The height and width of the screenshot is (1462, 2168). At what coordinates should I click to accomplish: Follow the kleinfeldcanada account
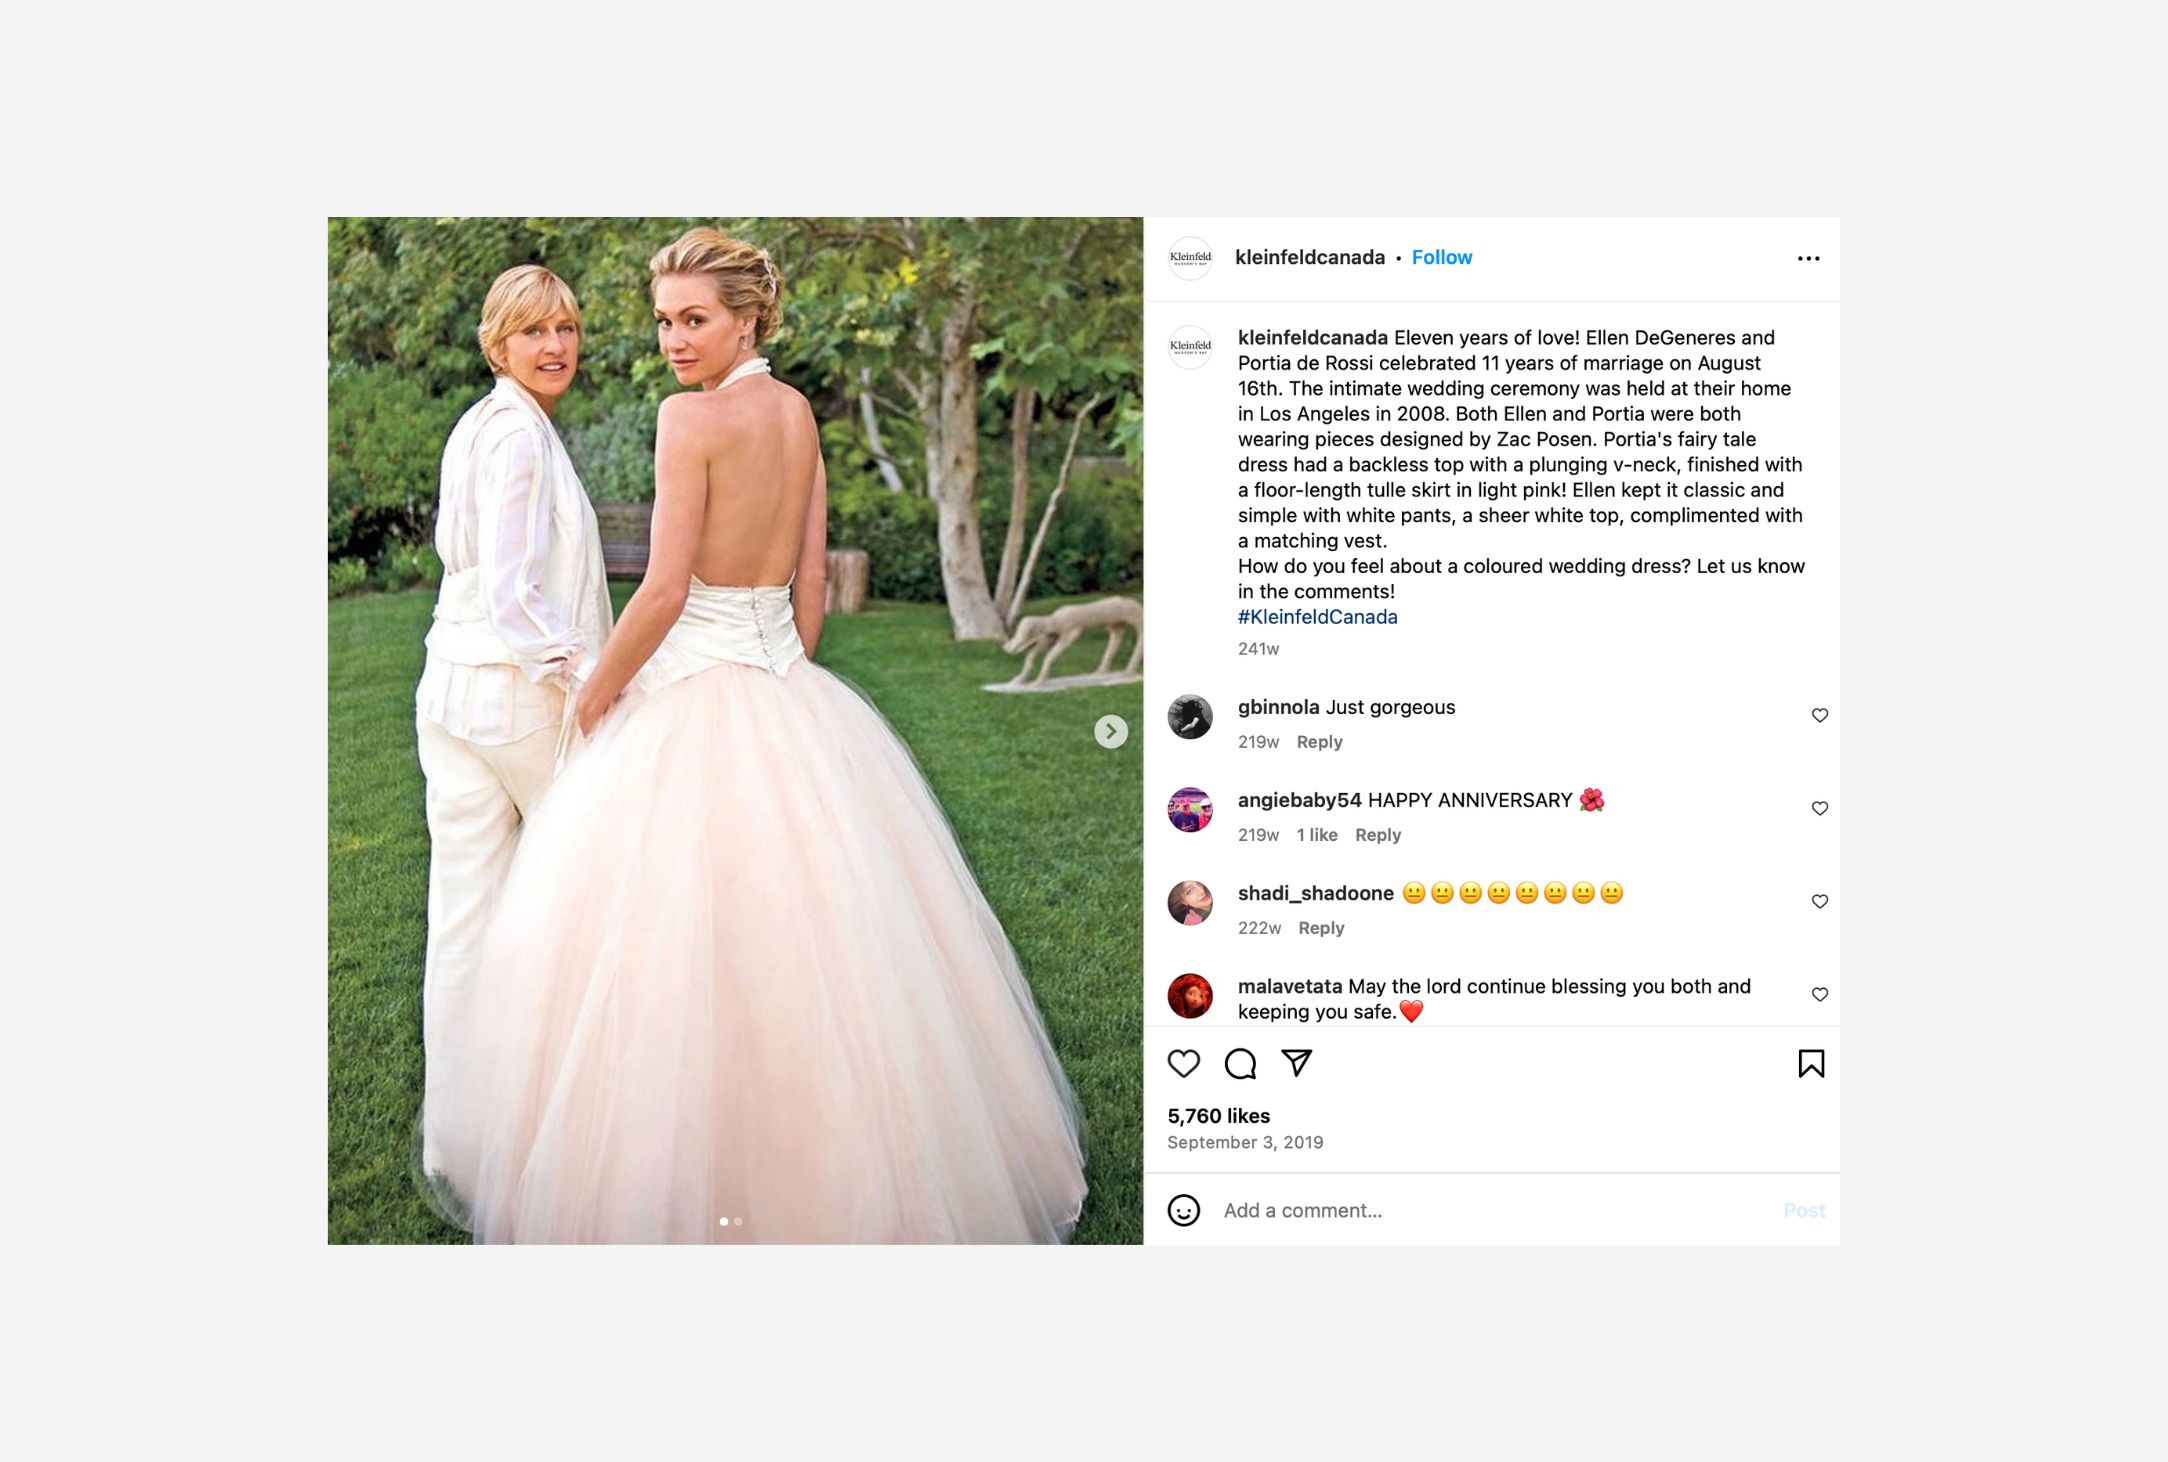click(1441, 257)
